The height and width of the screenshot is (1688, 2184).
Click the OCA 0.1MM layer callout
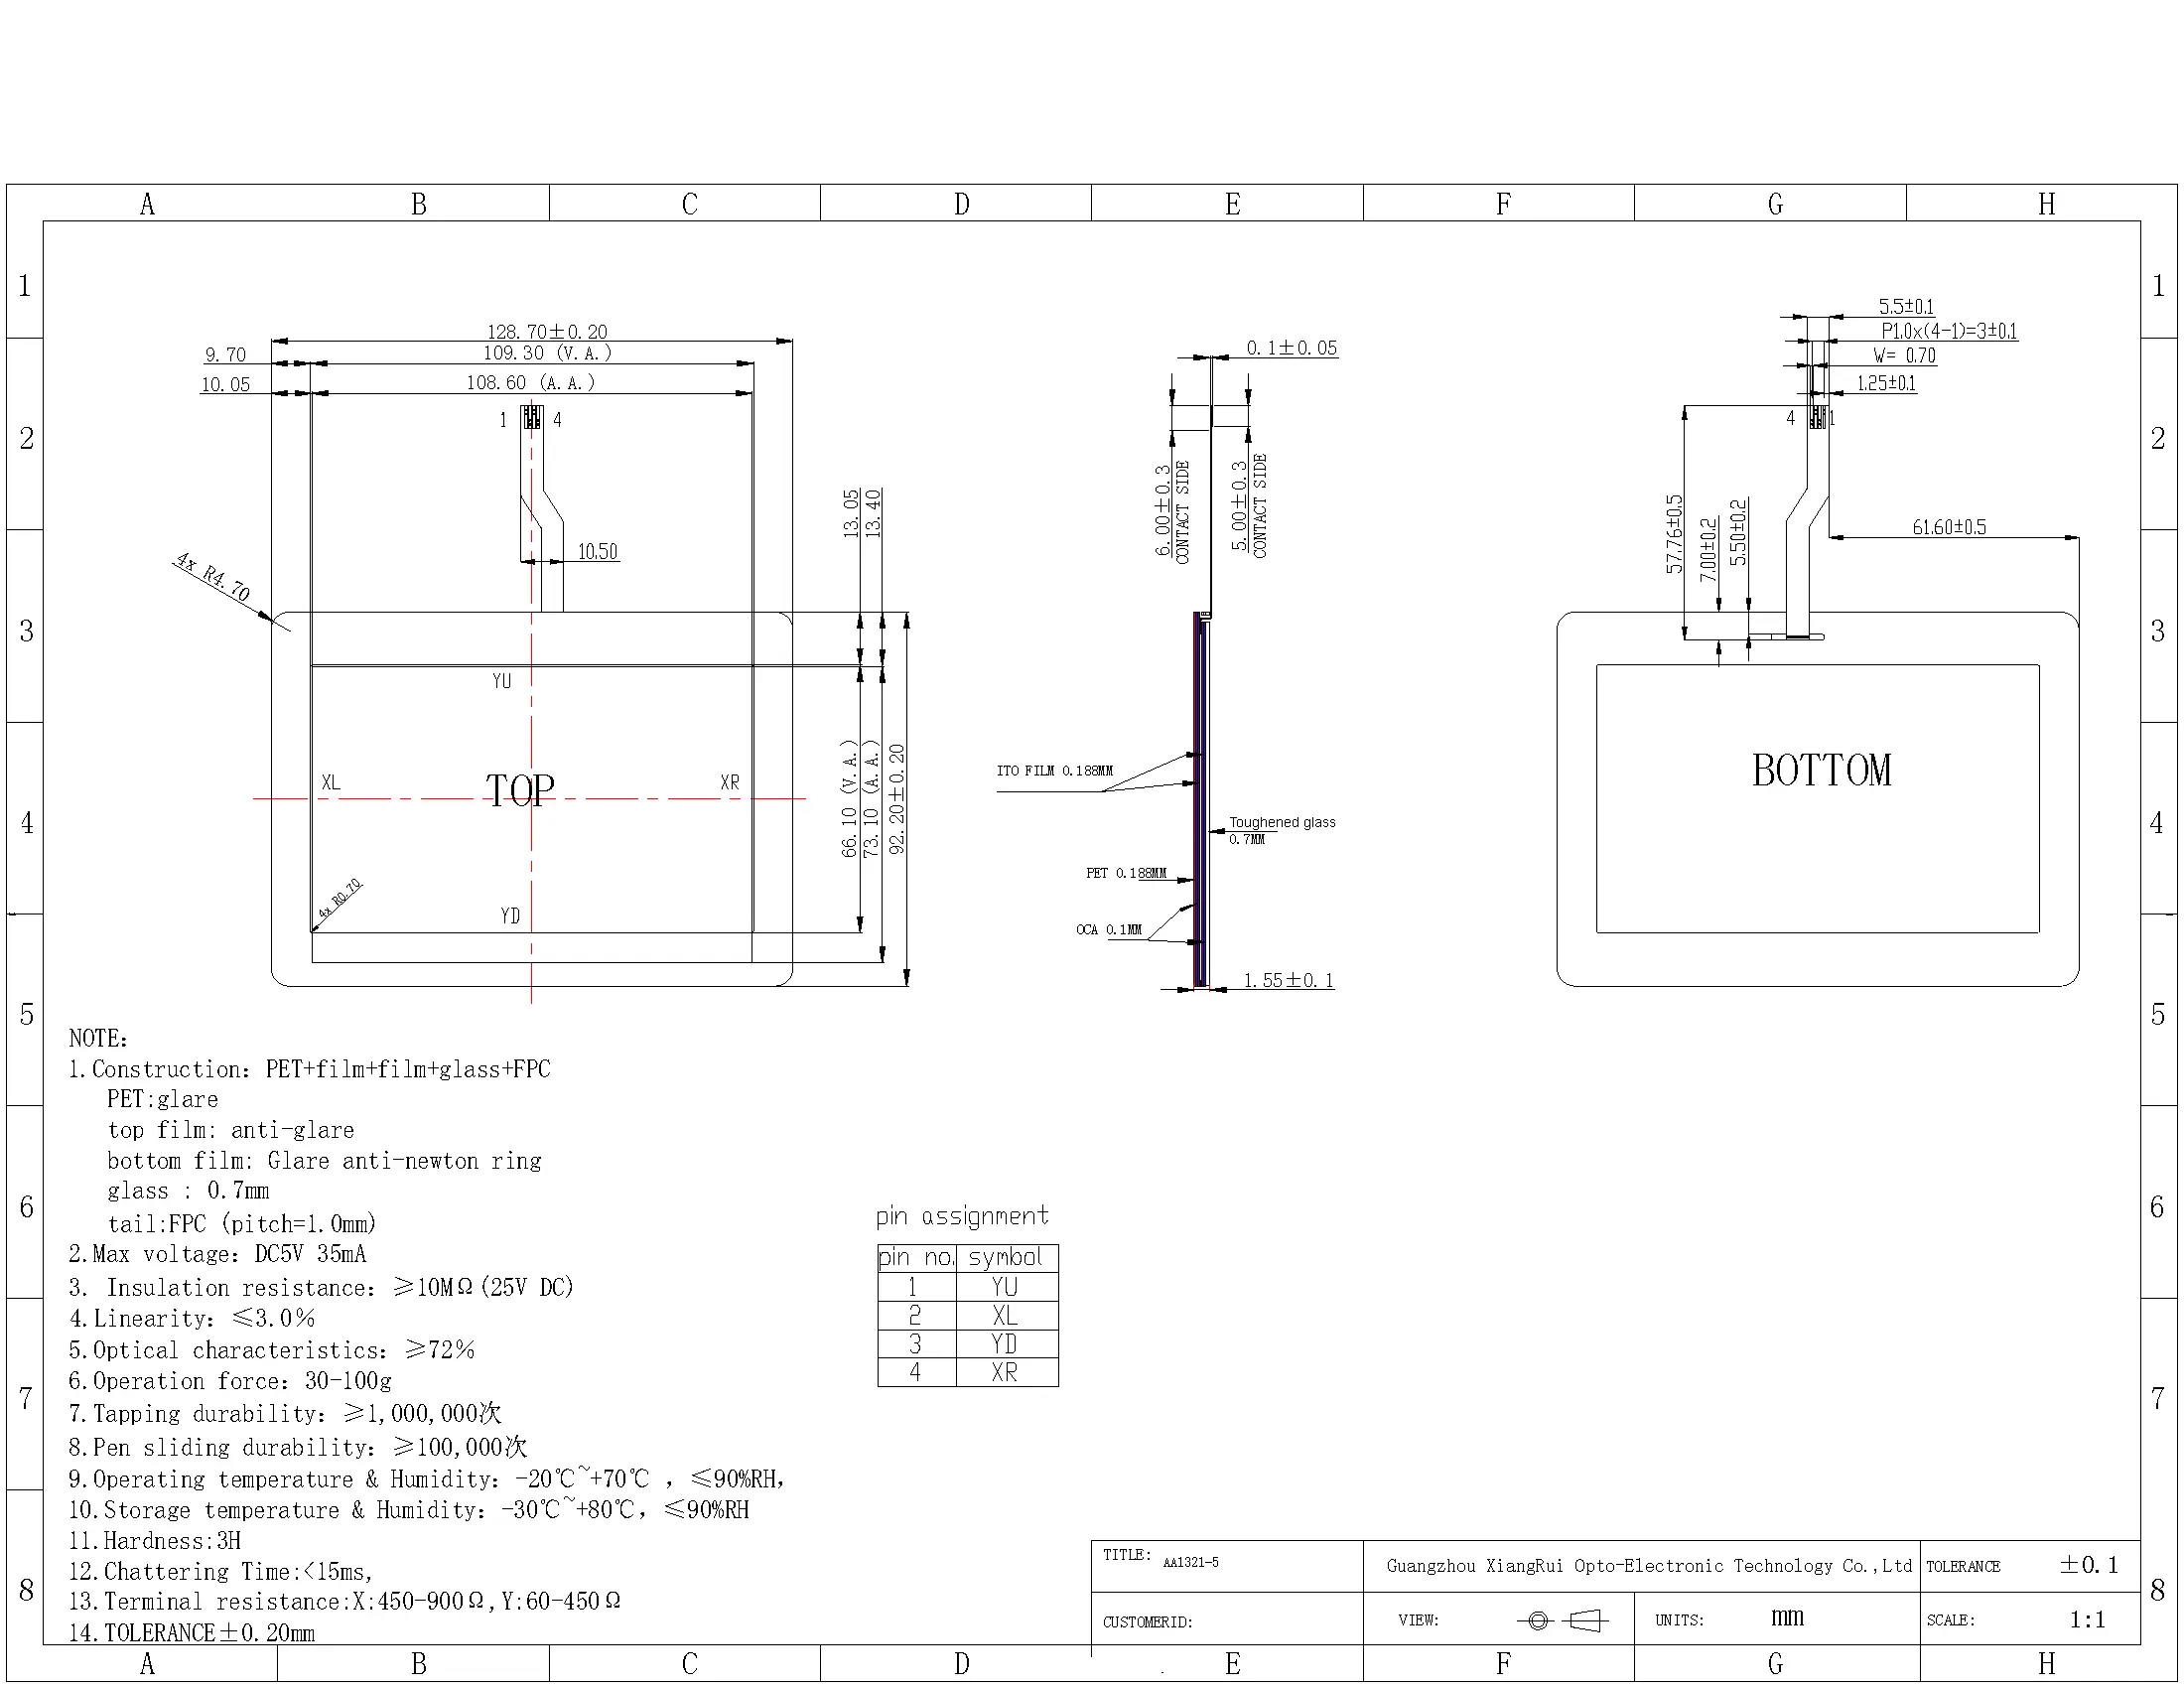[x=1108, y=929]
